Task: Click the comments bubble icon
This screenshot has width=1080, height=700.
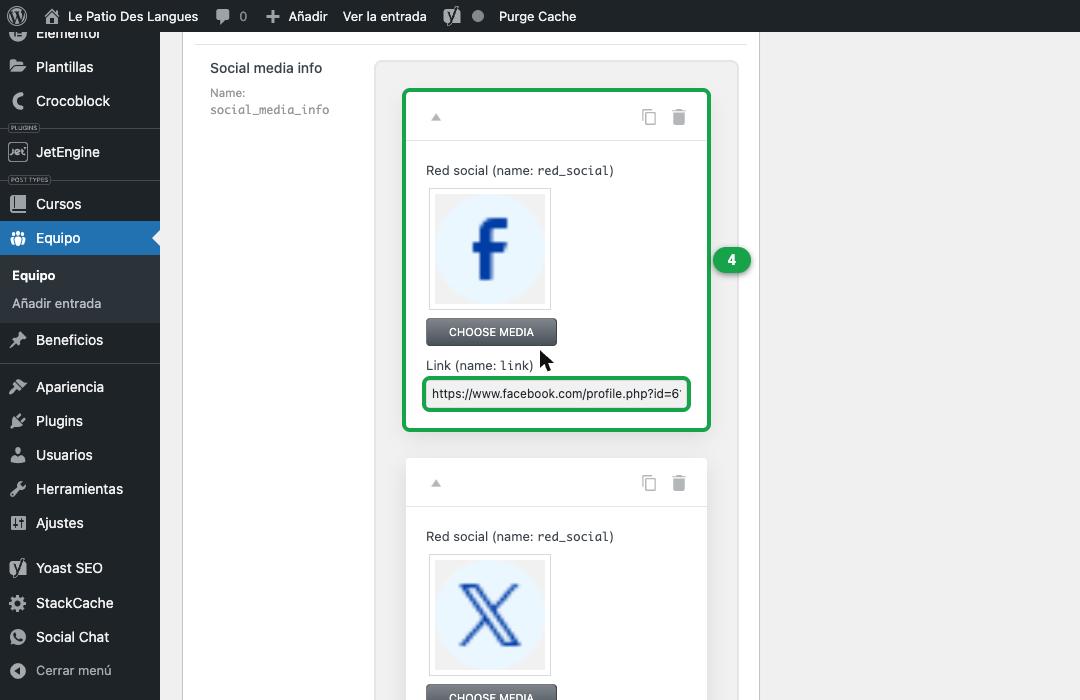Action: 222,16
